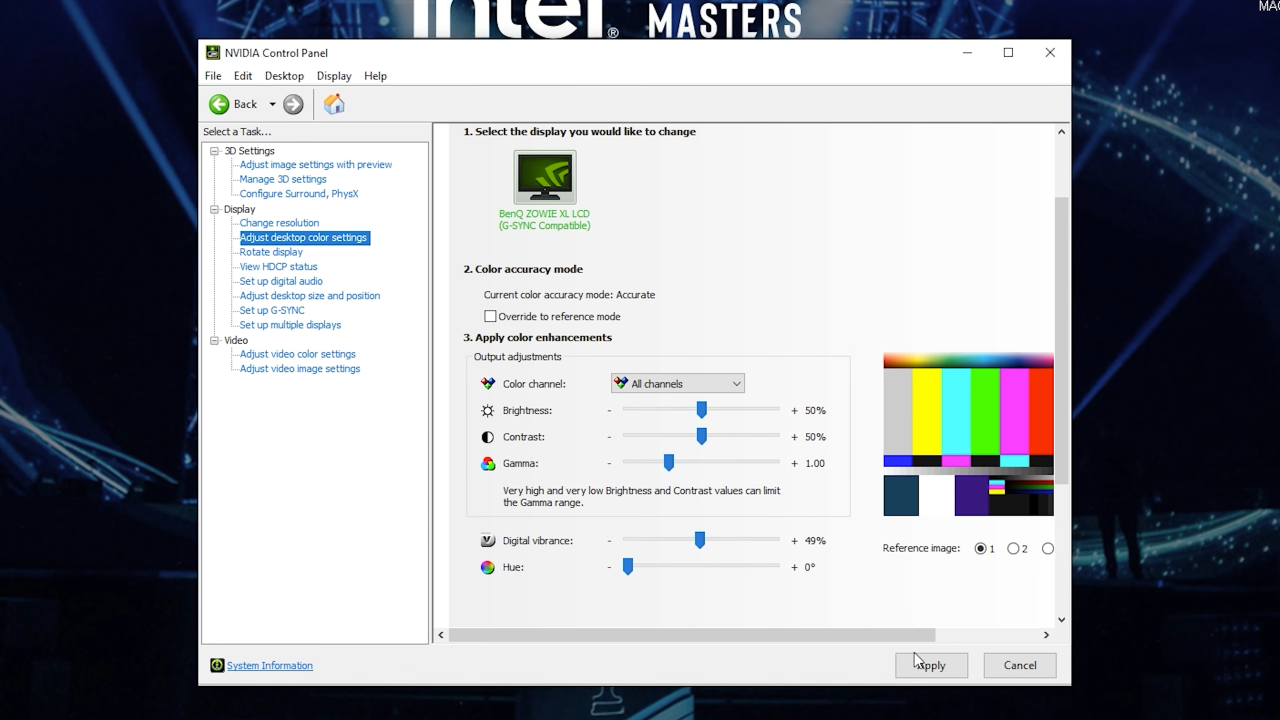
Task: Click the Contrast half-circle icon
Action: point(488,437)
